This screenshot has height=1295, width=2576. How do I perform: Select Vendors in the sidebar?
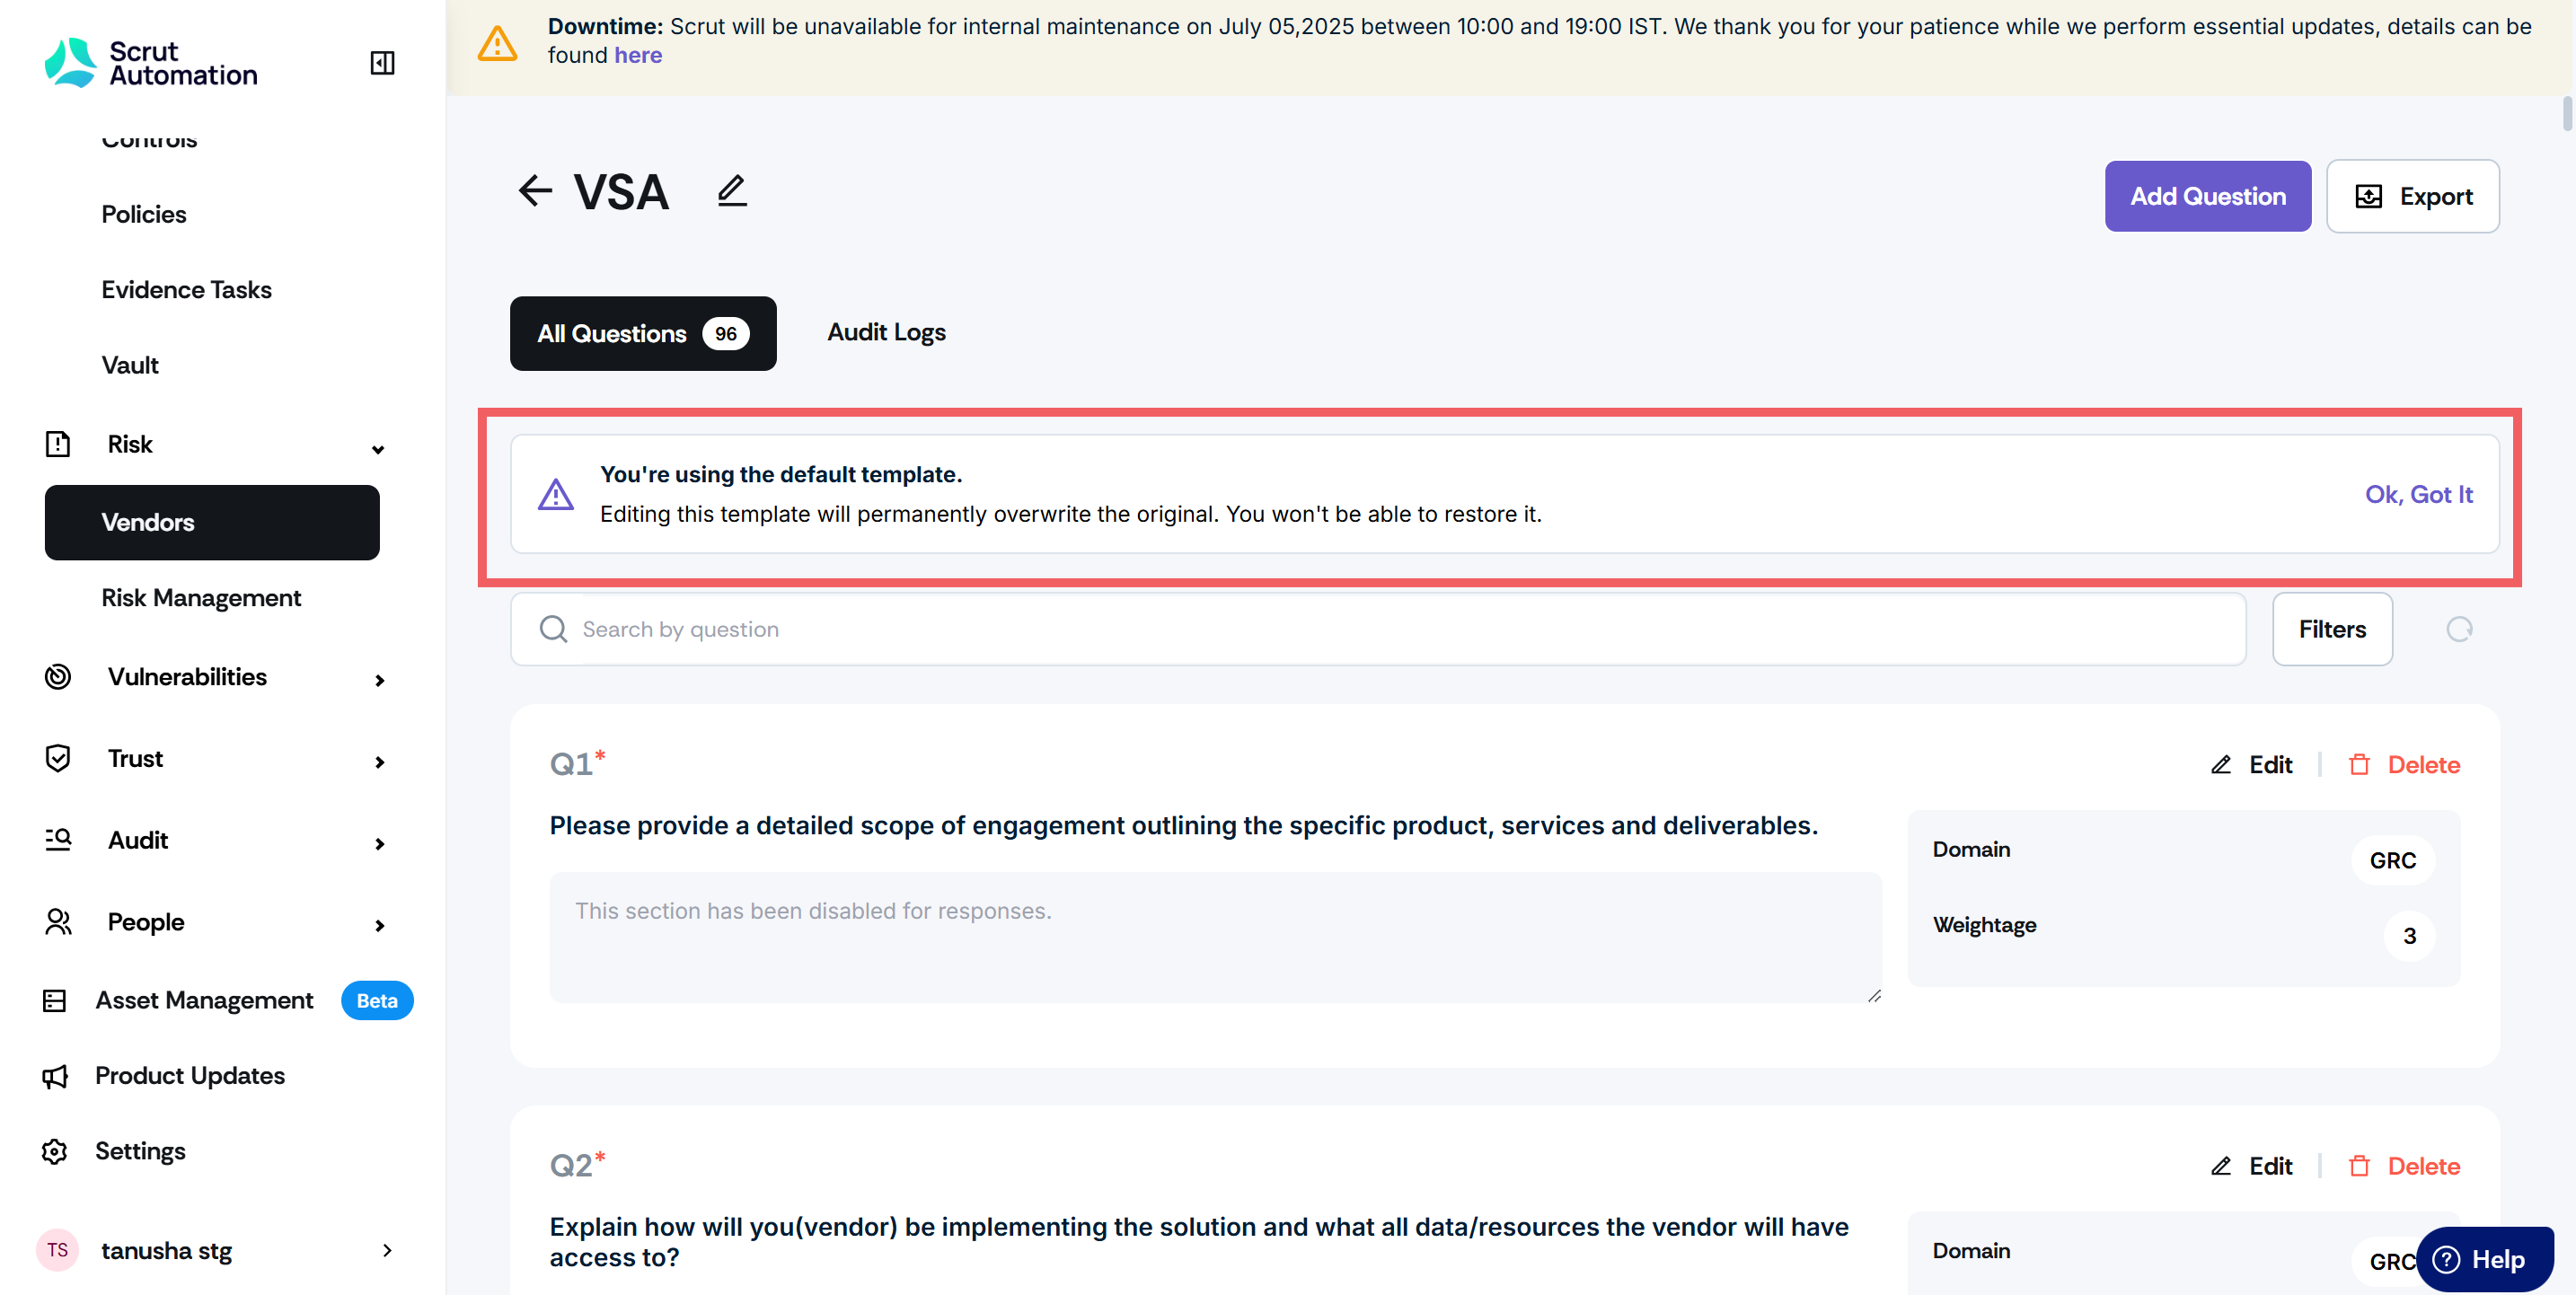pos(212,522)
